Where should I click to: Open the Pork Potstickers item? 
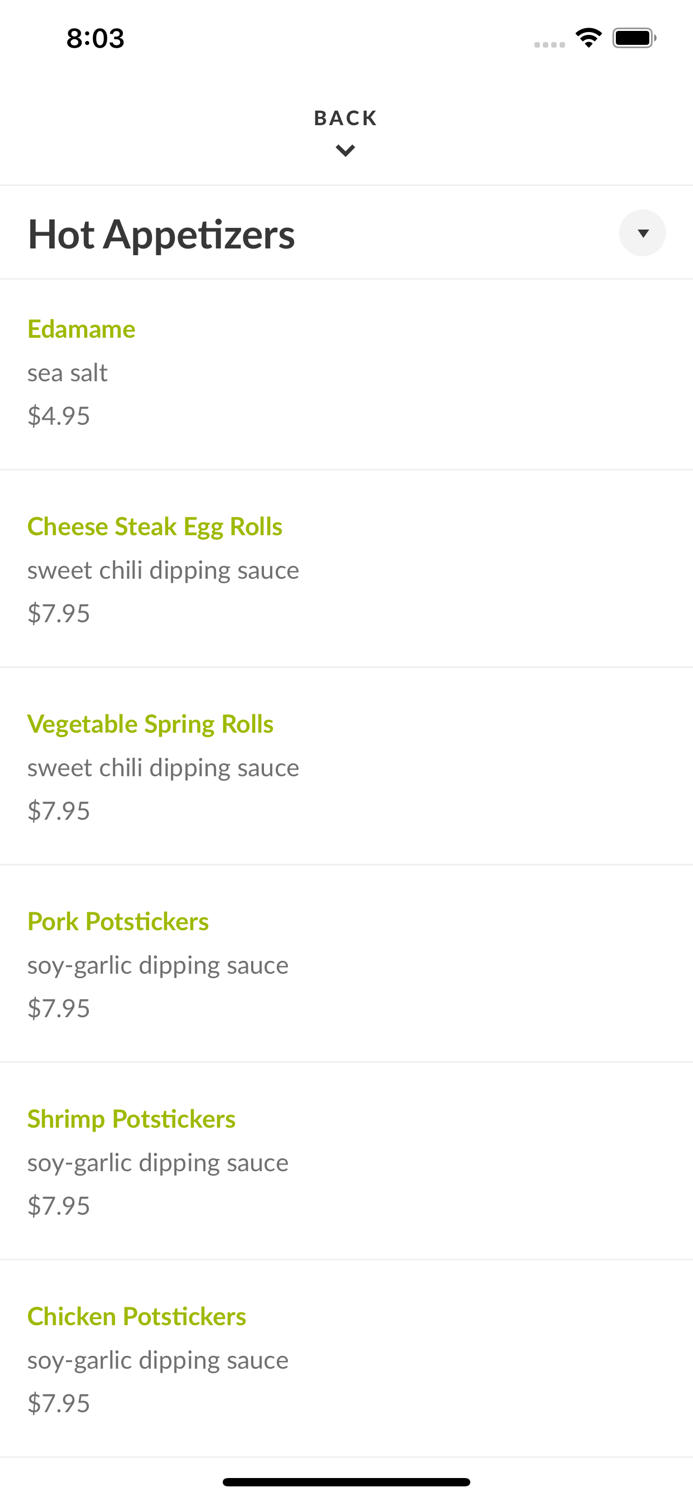118,922
